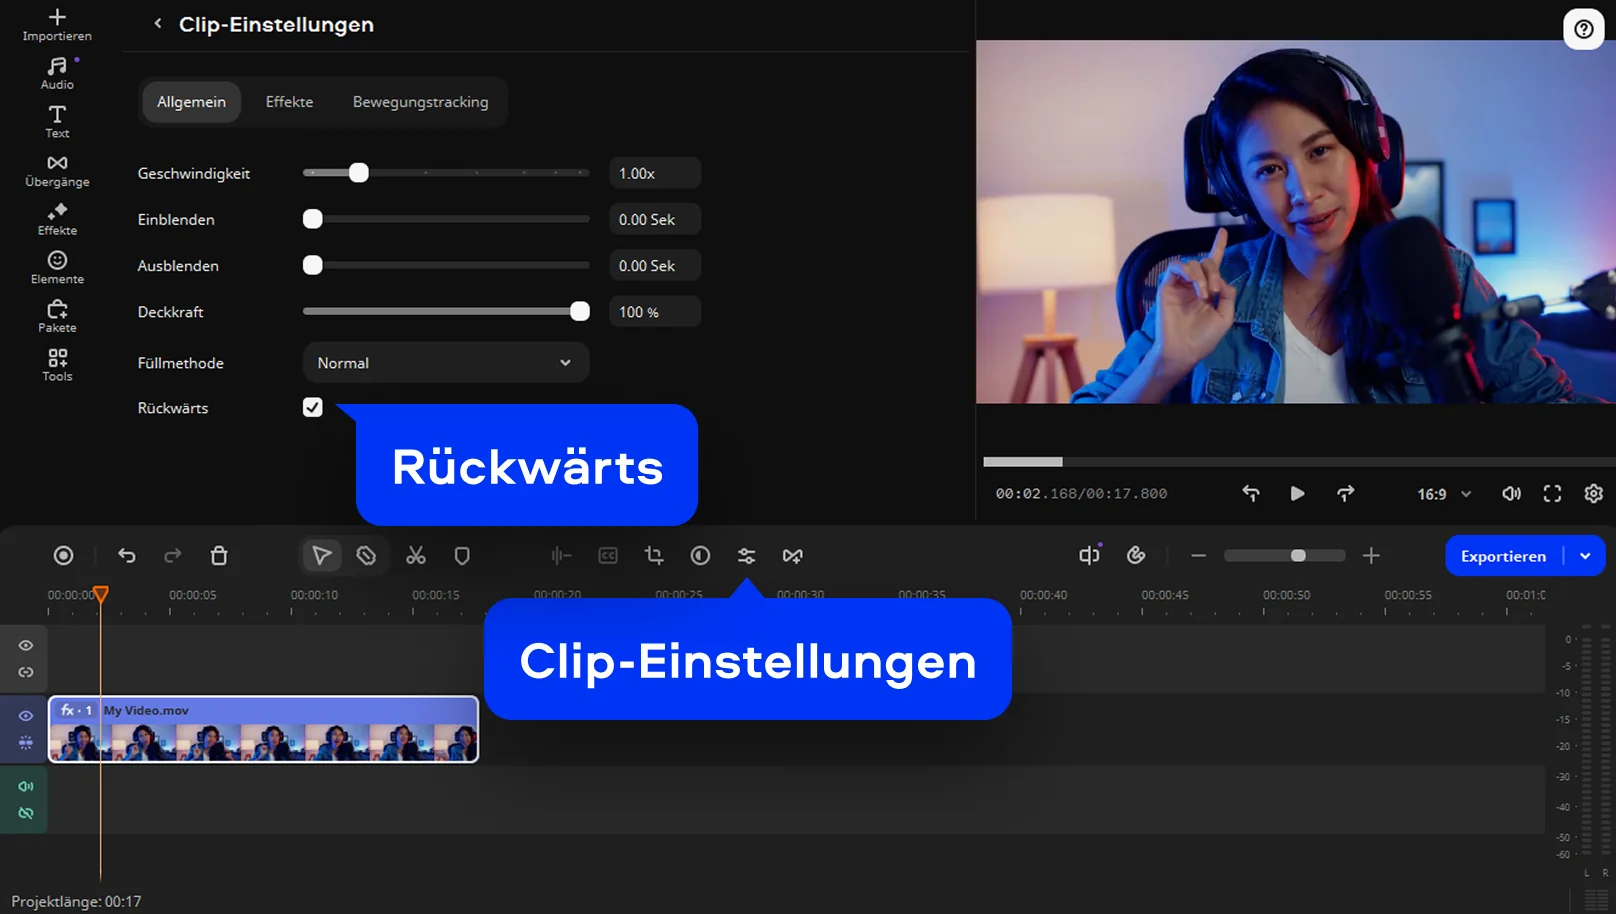Mute the audio track
1616x914 pixels.
coord(26,786)
